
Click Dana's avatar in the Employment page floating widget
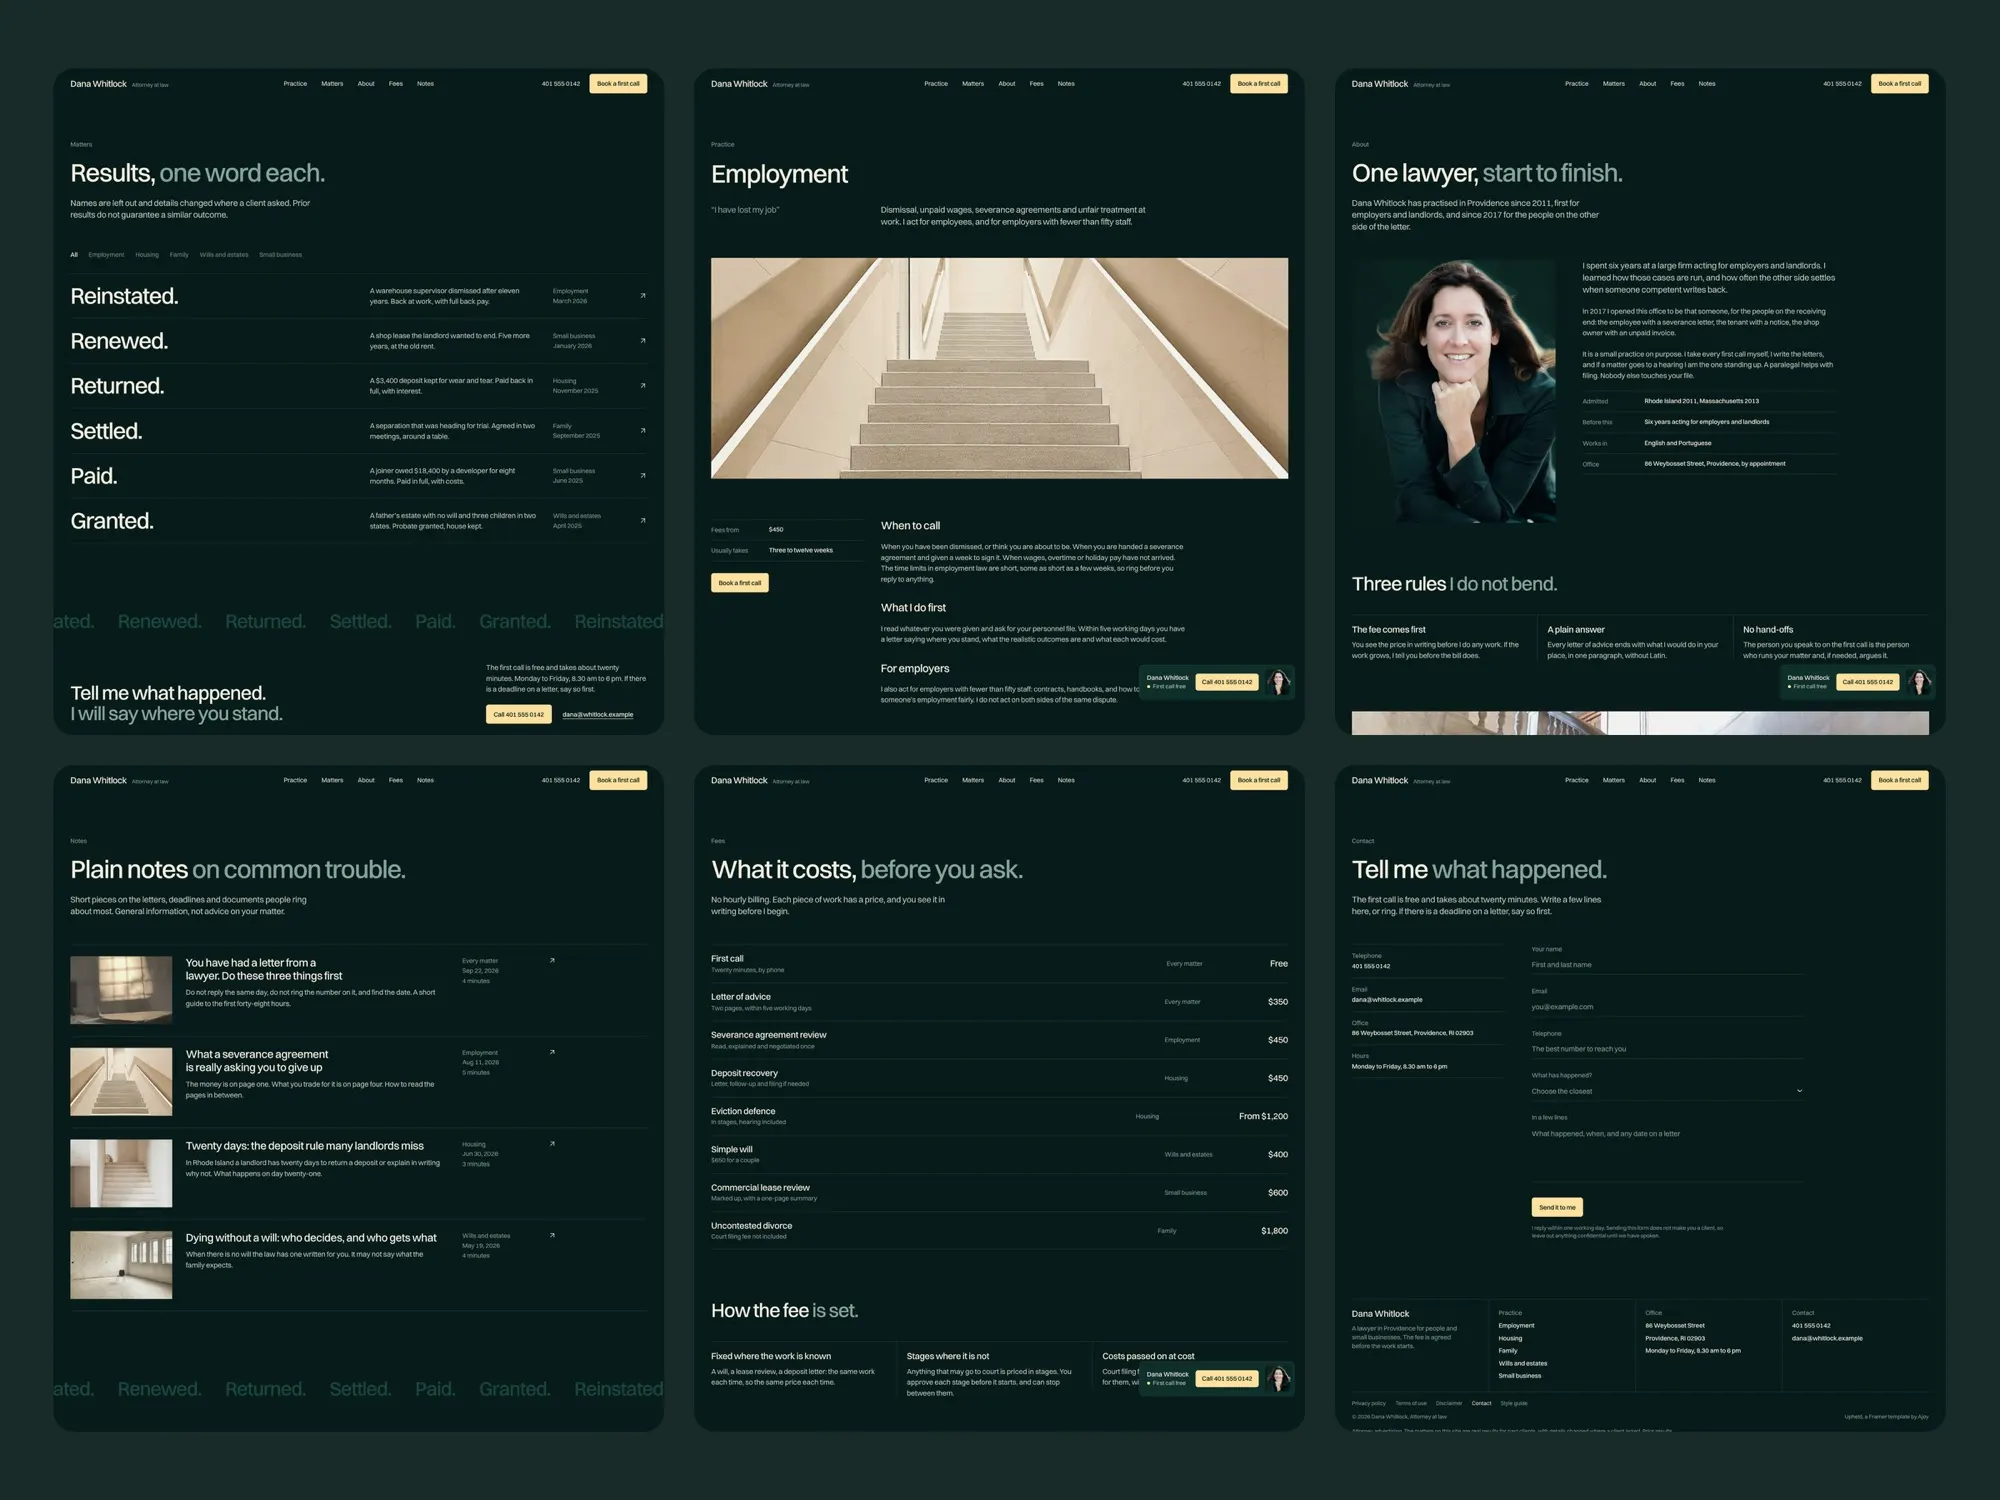tap(1278, 682)
